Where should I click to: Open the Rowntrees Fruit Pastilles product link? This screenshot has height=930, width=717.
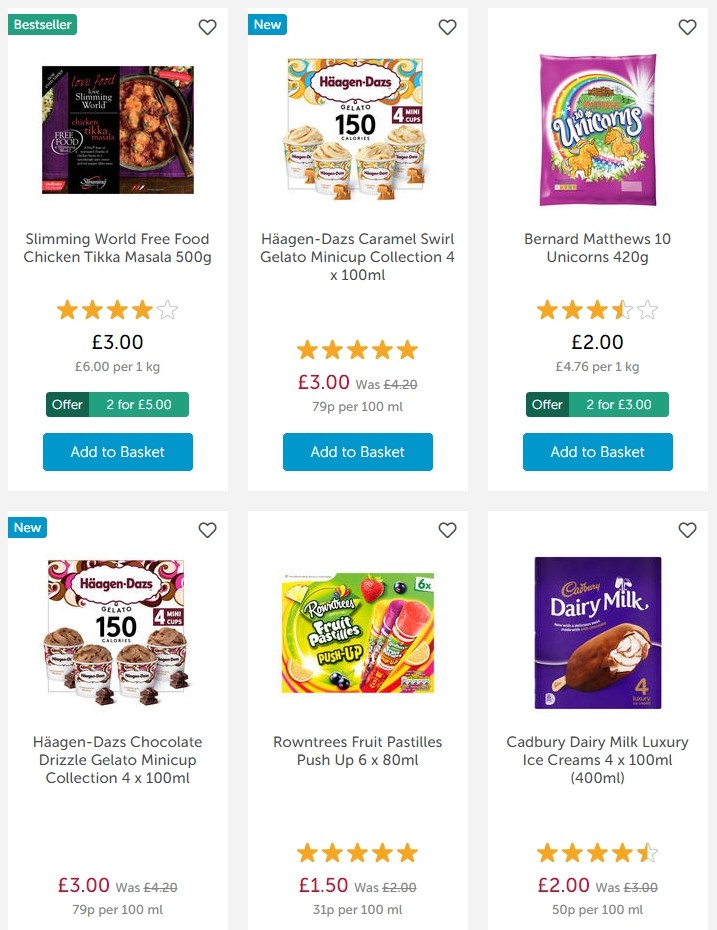tap(357, 751)
